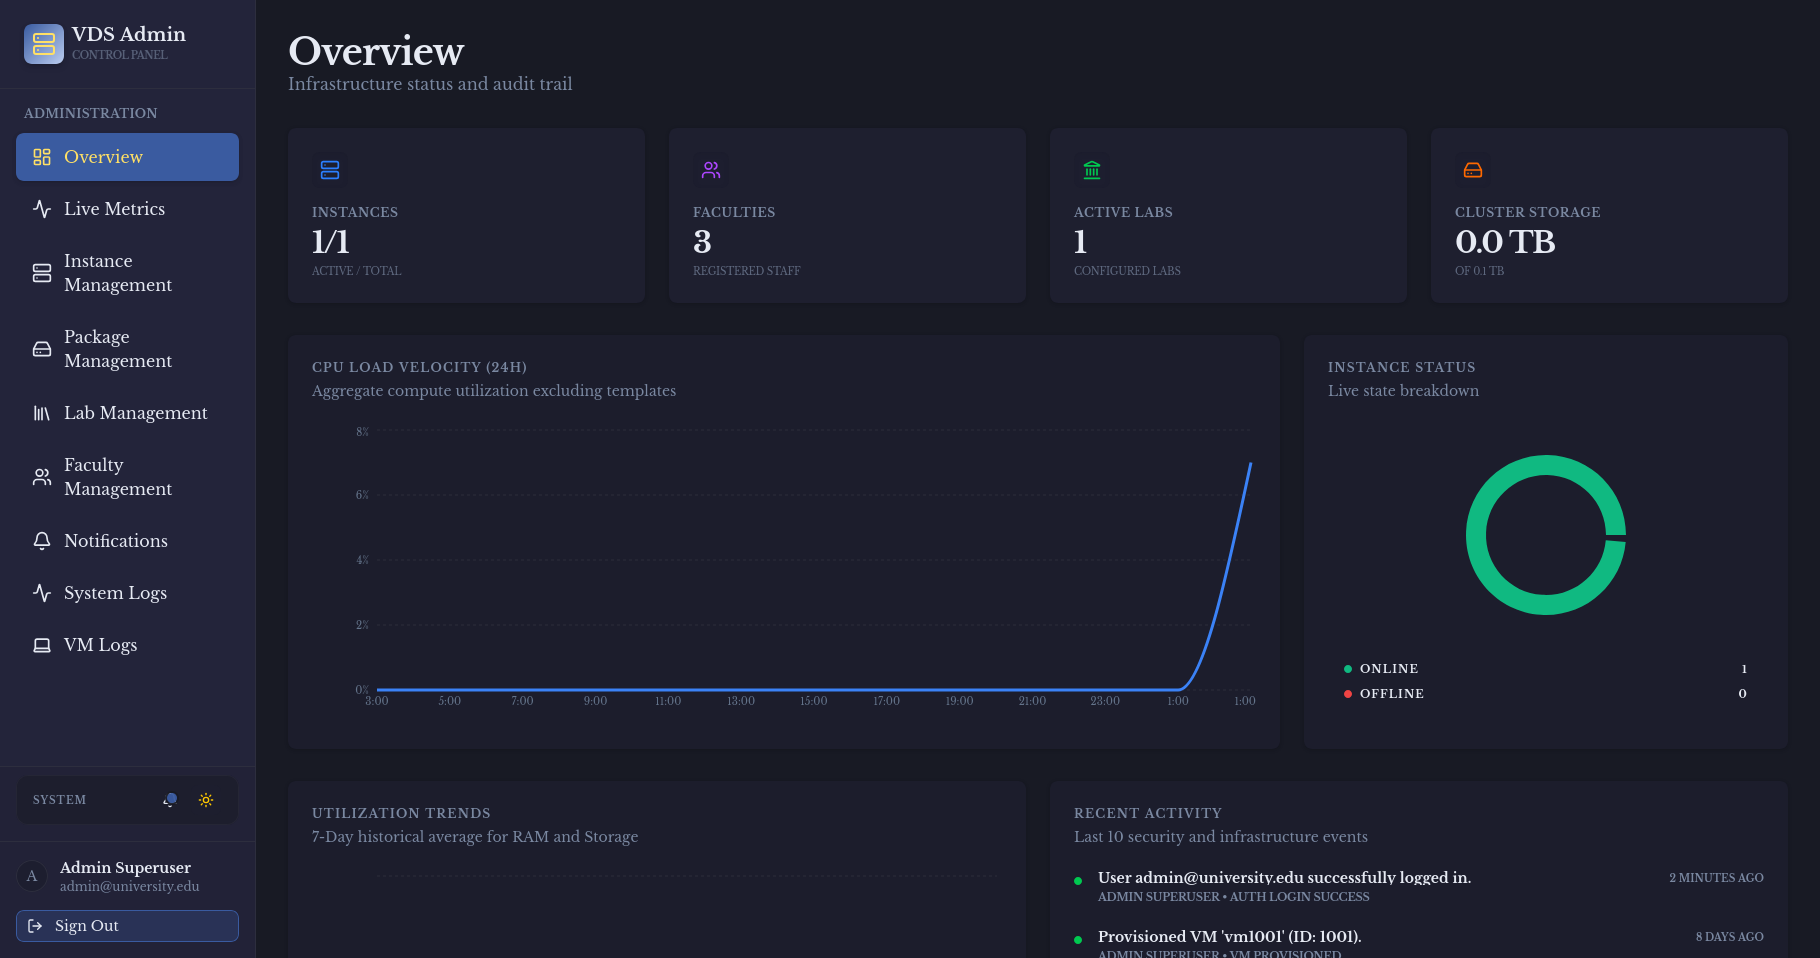Click the 23:00 axis label on chart
The image size is (1820, 958).
tap(1105, 701)
